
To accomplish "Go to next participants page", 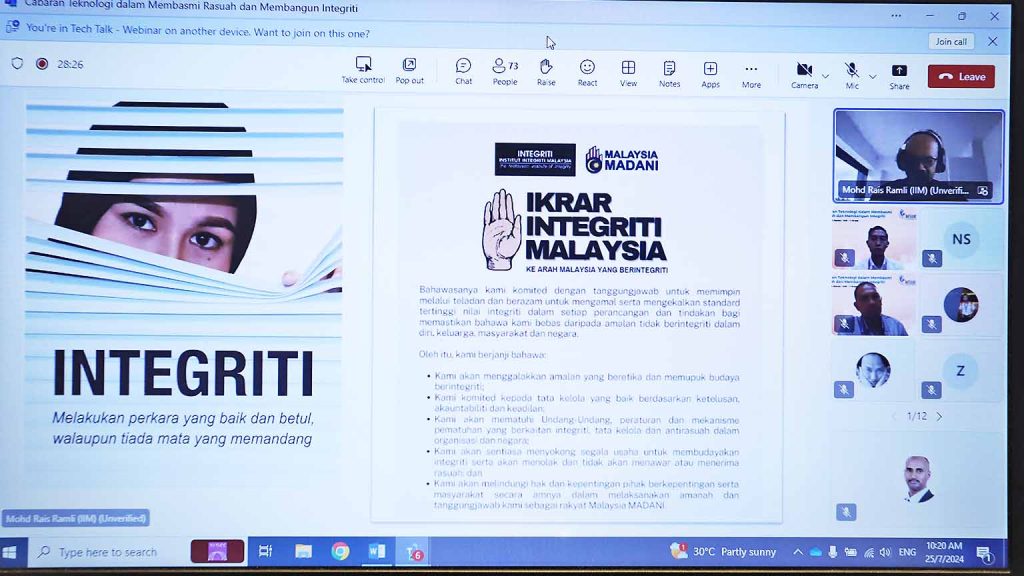I will coord(939,416).
